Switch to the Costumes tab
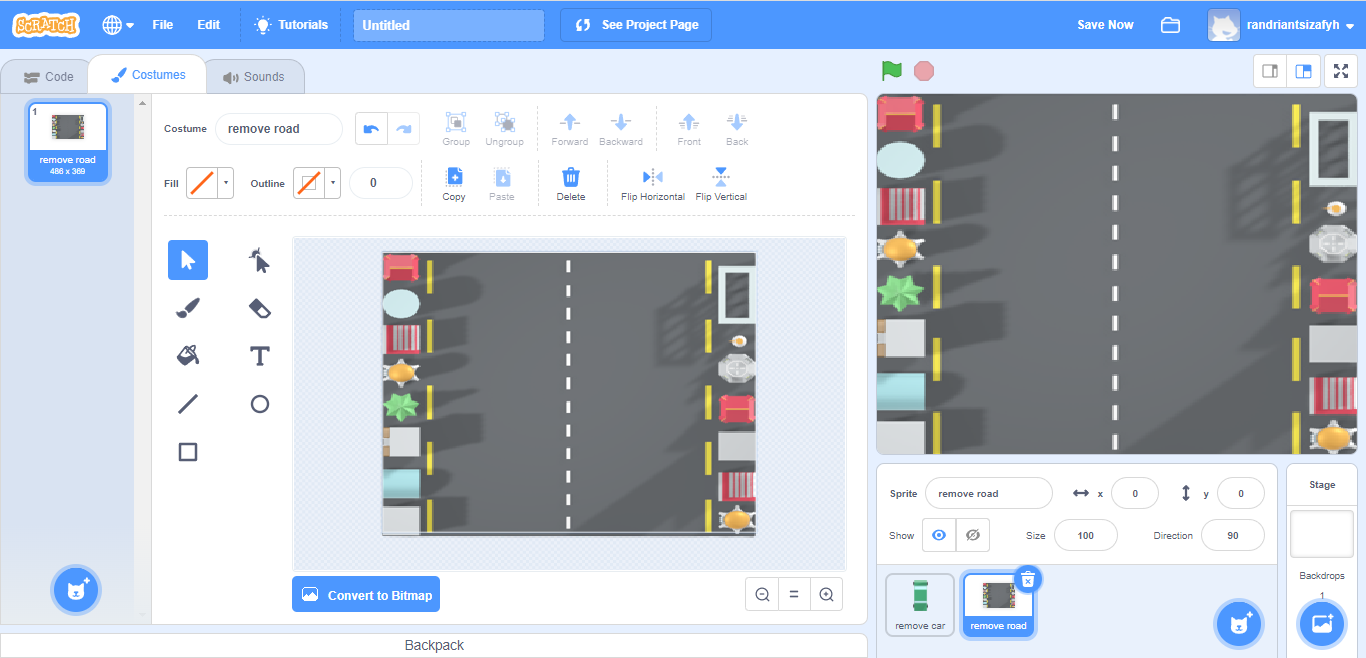The height and width of the screenshot is (658, 1366). pyautogui.click(x=148, y=75)
